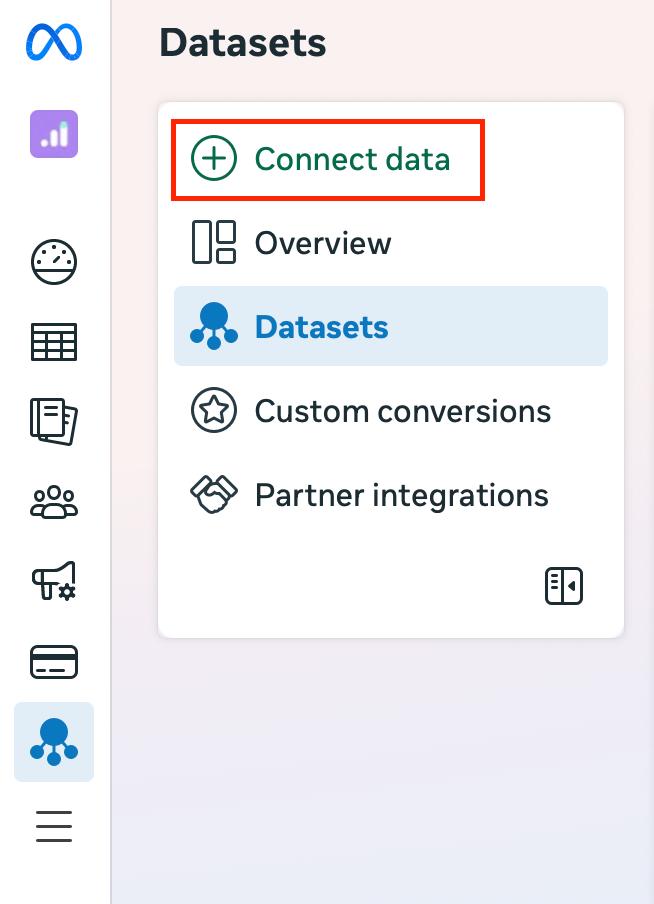Viewport: 654px width, 904px height.
Task: Click the plus circle next to Connect data
Action: [x=214, y=159]
